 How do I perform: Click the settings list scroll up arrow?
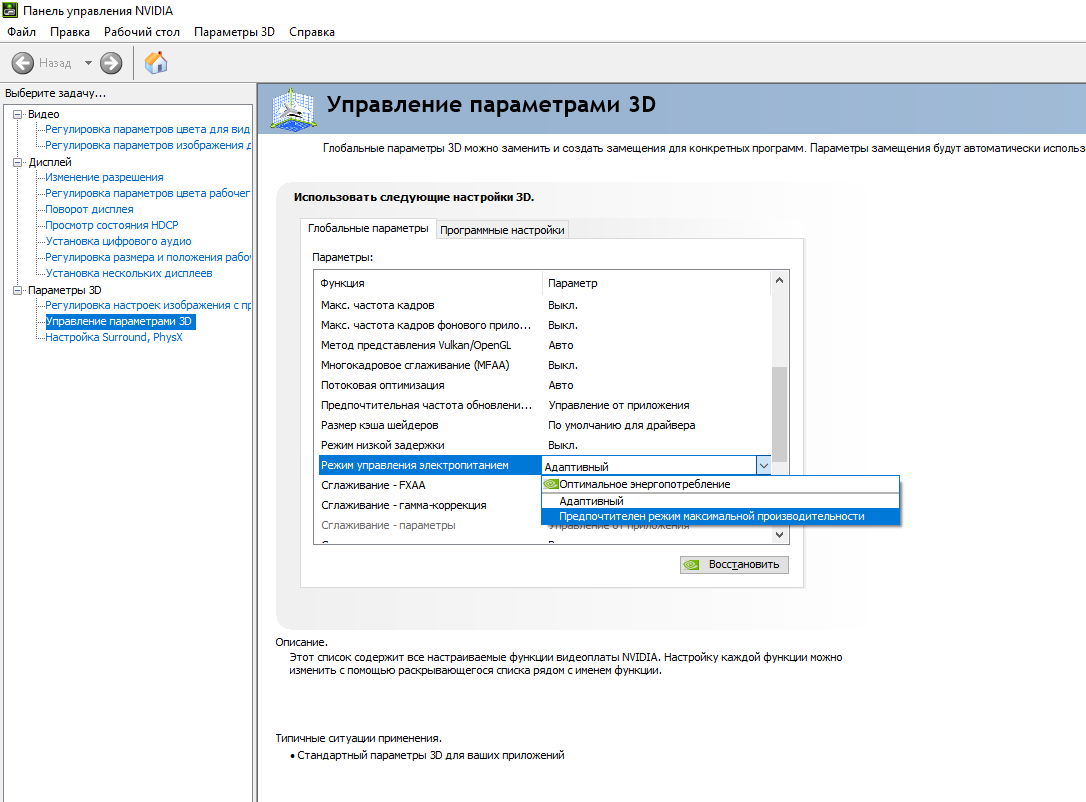[x=780, y=280]
